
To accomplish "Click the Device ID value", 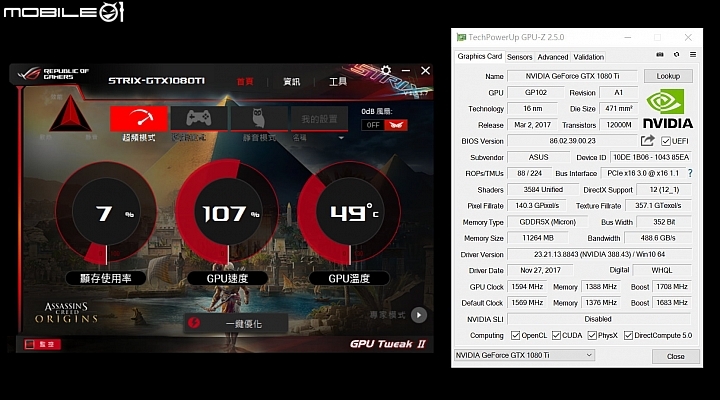I will [x=651, y=157].
